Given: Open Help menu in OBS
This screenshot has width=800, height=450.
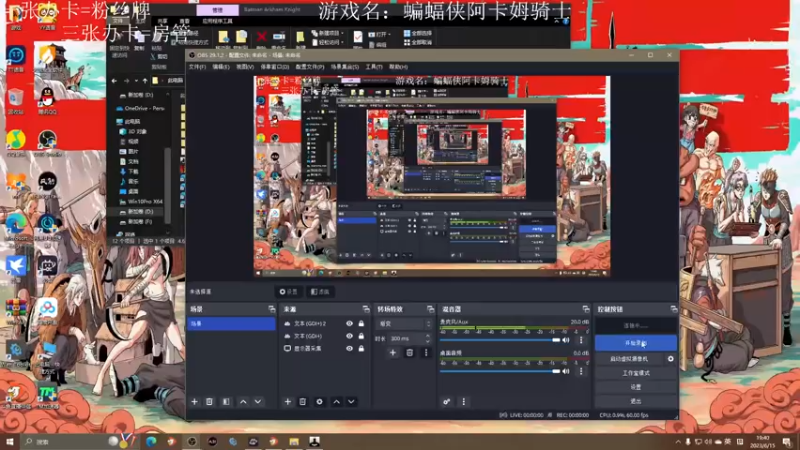Looking at the screenshot, I should coord(398,67).
